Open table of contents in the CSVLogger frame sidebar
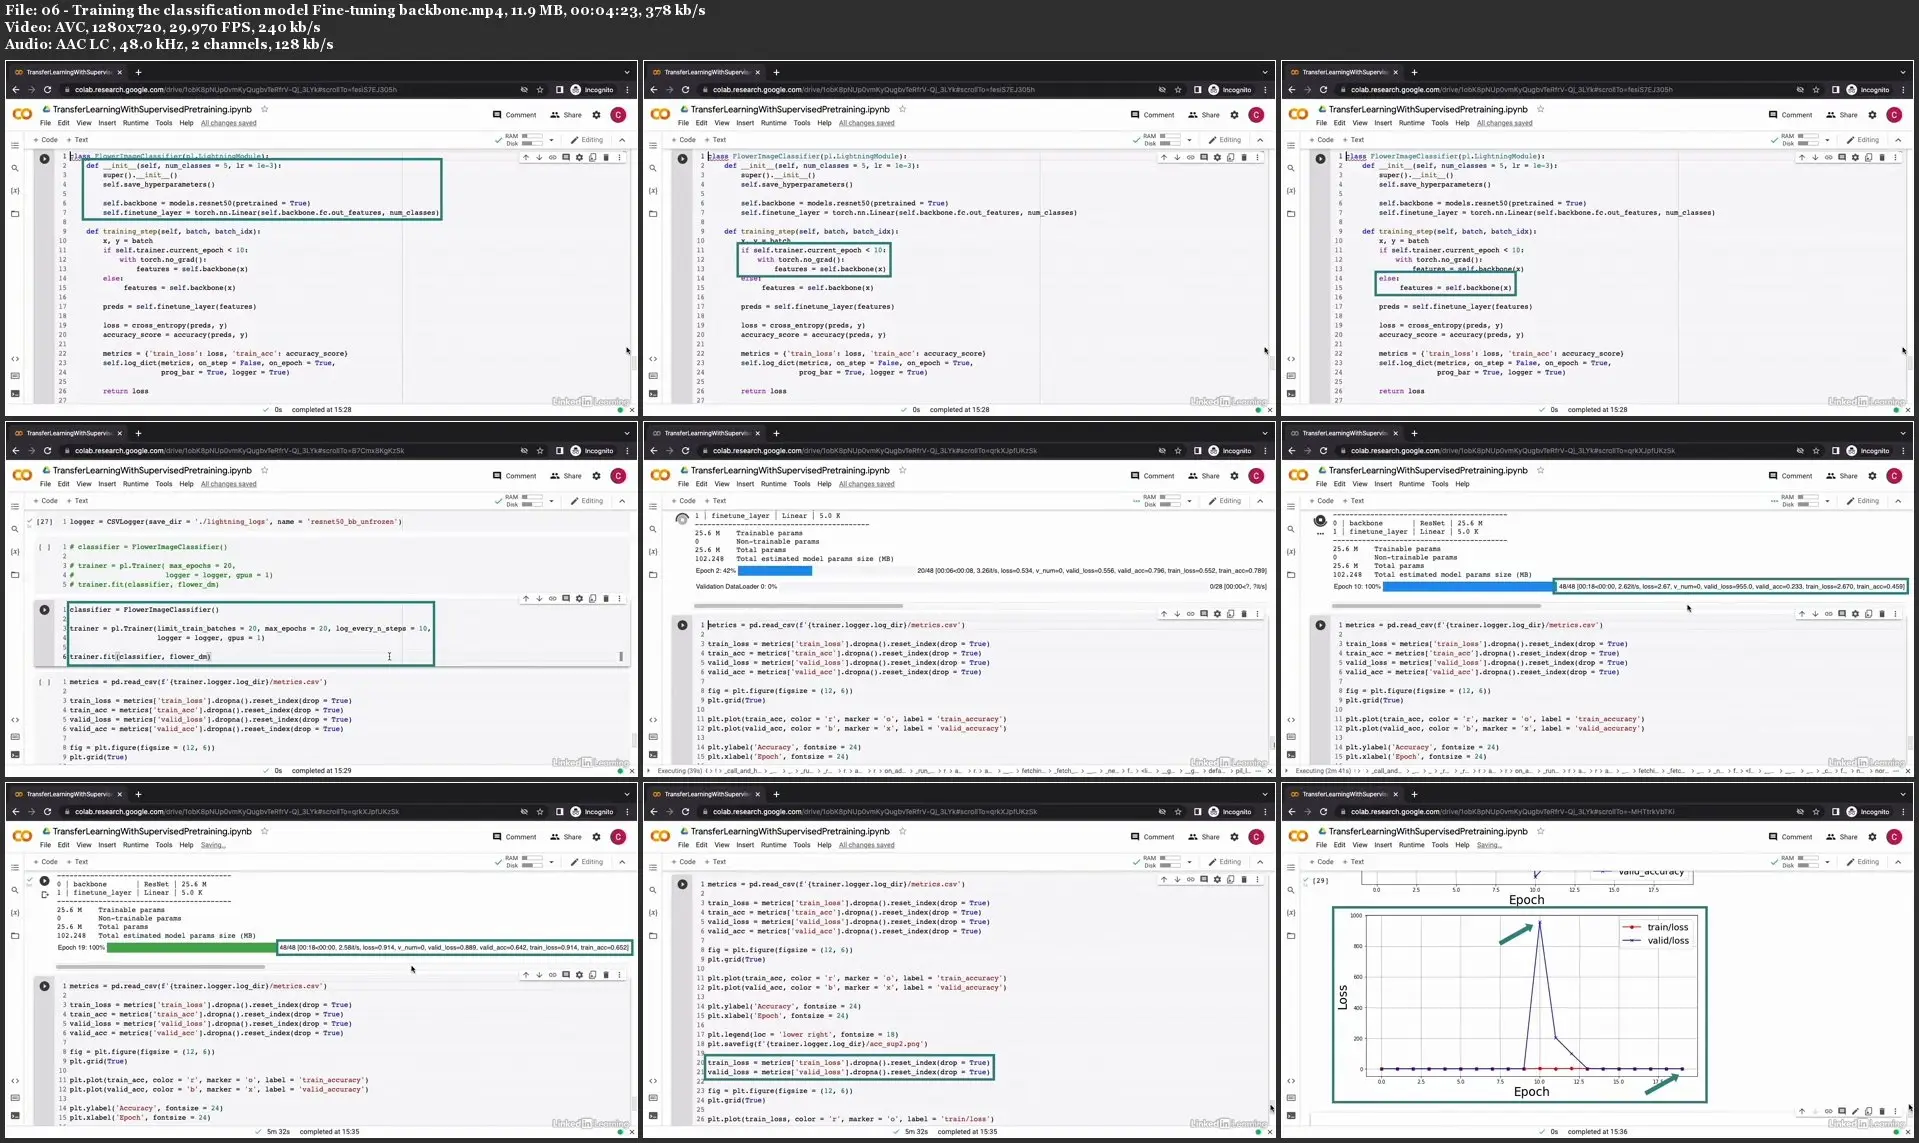The height and width of the screenshot is (1143, 1919). pyautogui.click(x=15, y=507)
